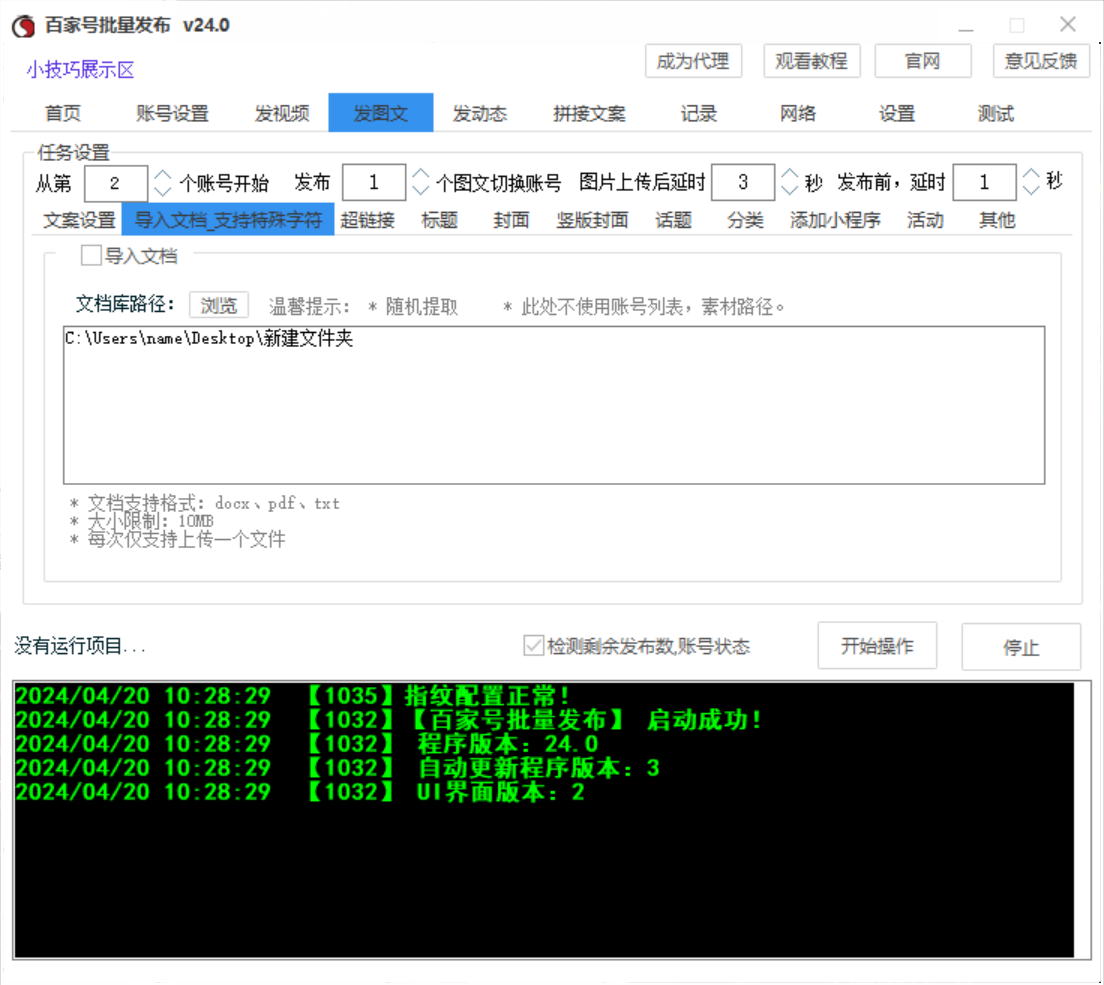
Task: Increase the 发布 count per account
Action: 421,174
